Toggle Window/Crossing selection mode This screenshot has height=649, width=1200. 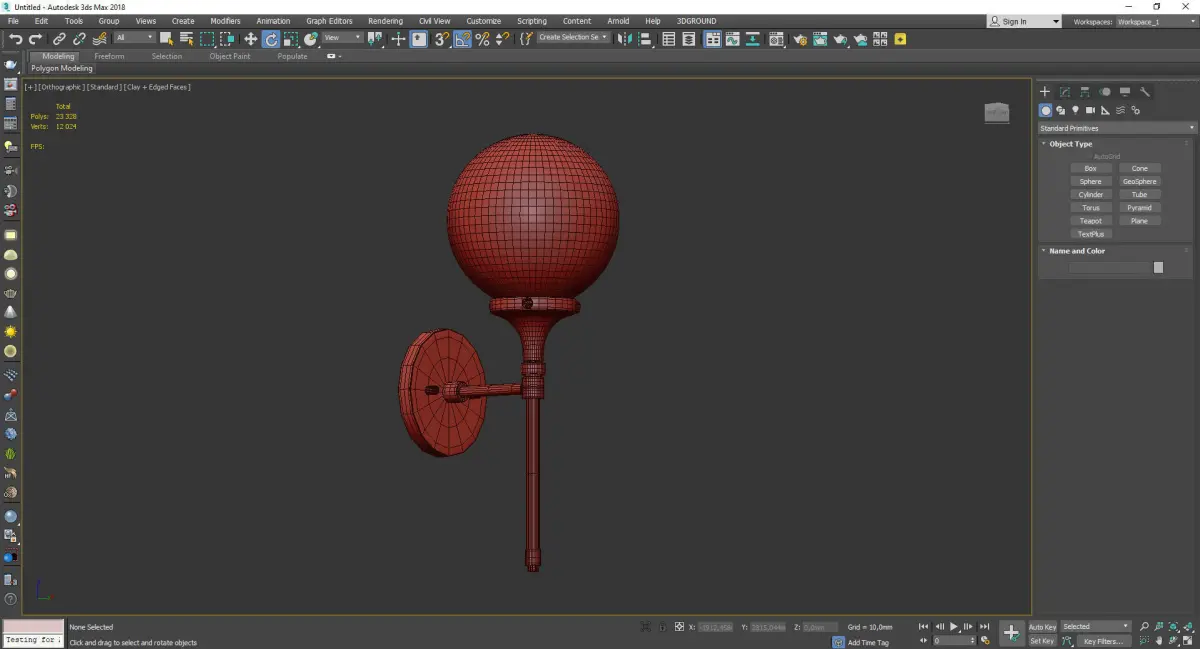(x=228, y=39)
